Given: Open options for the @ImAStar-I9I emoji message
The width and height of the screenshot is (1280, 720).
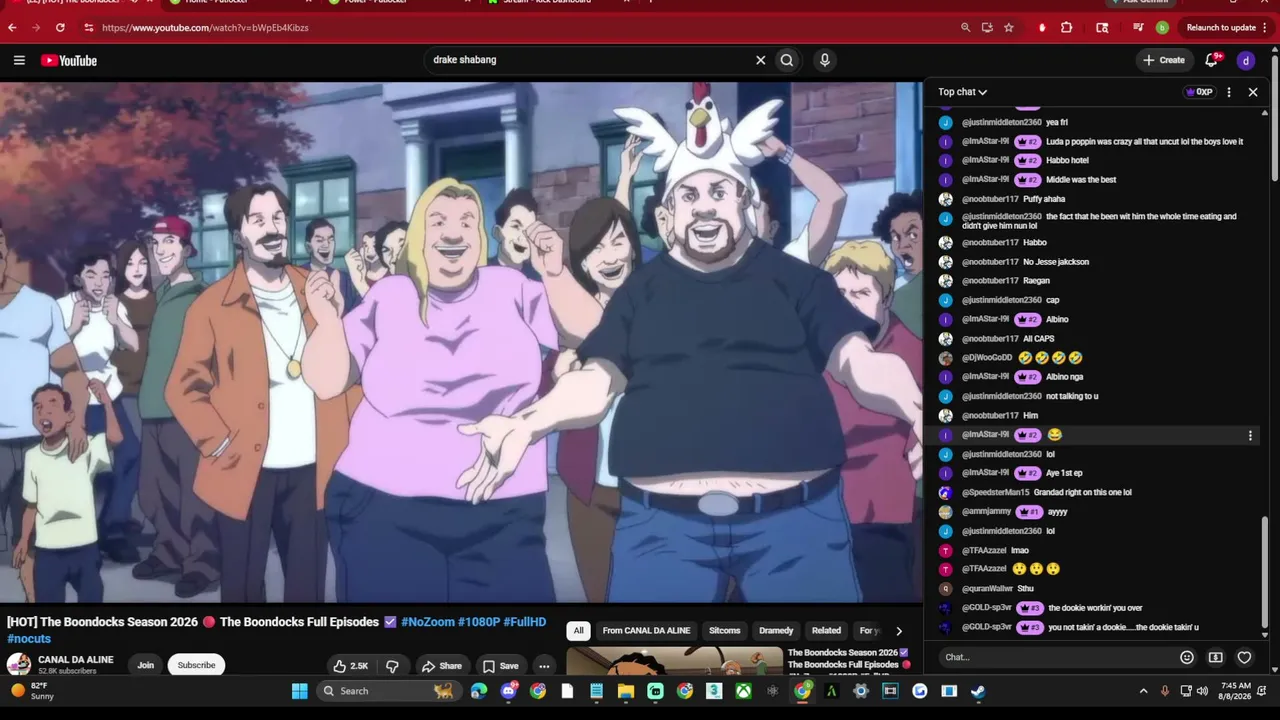Looking at the screenshot, I should (1250, 436).
